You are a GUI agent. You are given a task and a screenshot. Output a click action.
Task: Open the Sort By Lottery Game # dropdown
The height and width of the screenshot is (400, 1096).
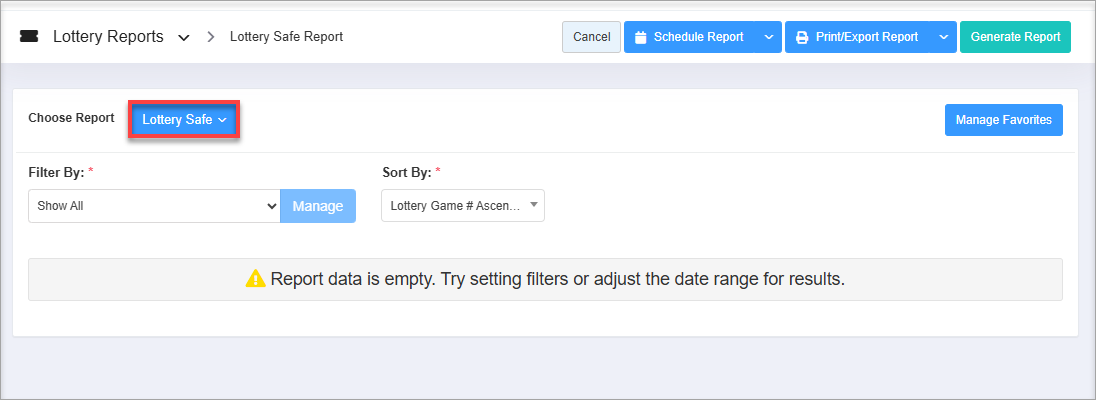pyautogui.click(x=463, y=206)
